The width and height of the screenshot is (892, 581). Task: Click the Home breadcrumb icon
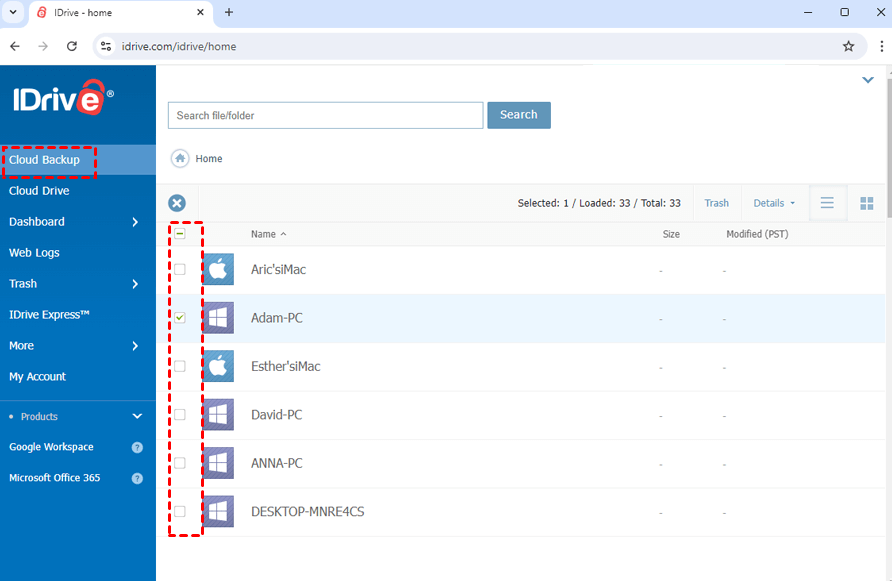click(180, 158)
